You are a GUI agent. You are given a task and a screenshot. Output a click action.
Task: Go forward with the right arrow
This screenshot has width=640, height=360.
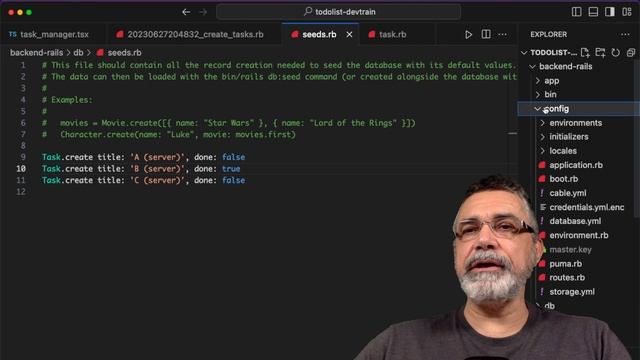[x=203, y=12]
